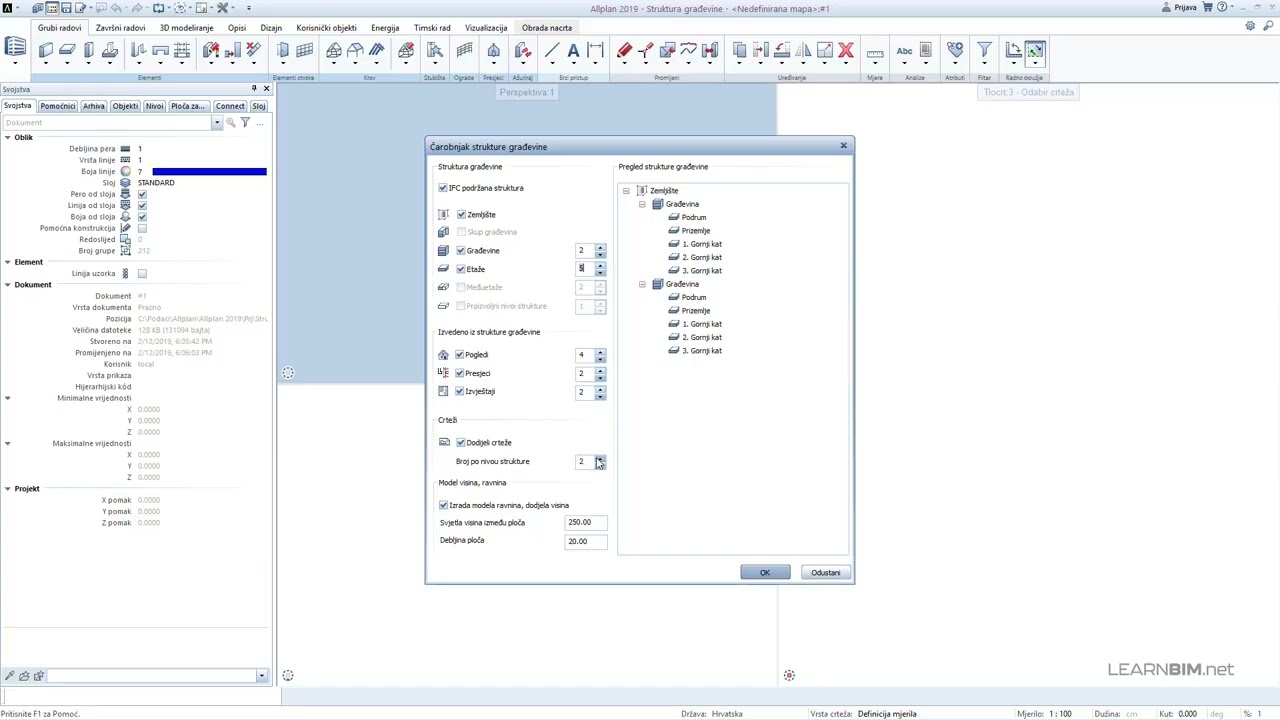The image size is (1280, 720).
Task: Select the window/door opening tool
Action: tap(283, 50)
